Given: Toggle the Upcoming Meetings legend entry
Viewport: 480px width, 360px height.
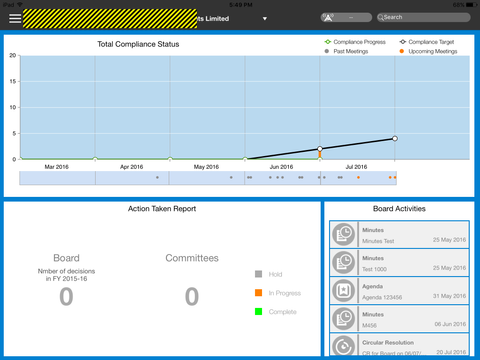Looking at the screenshot, I should 428,51.
